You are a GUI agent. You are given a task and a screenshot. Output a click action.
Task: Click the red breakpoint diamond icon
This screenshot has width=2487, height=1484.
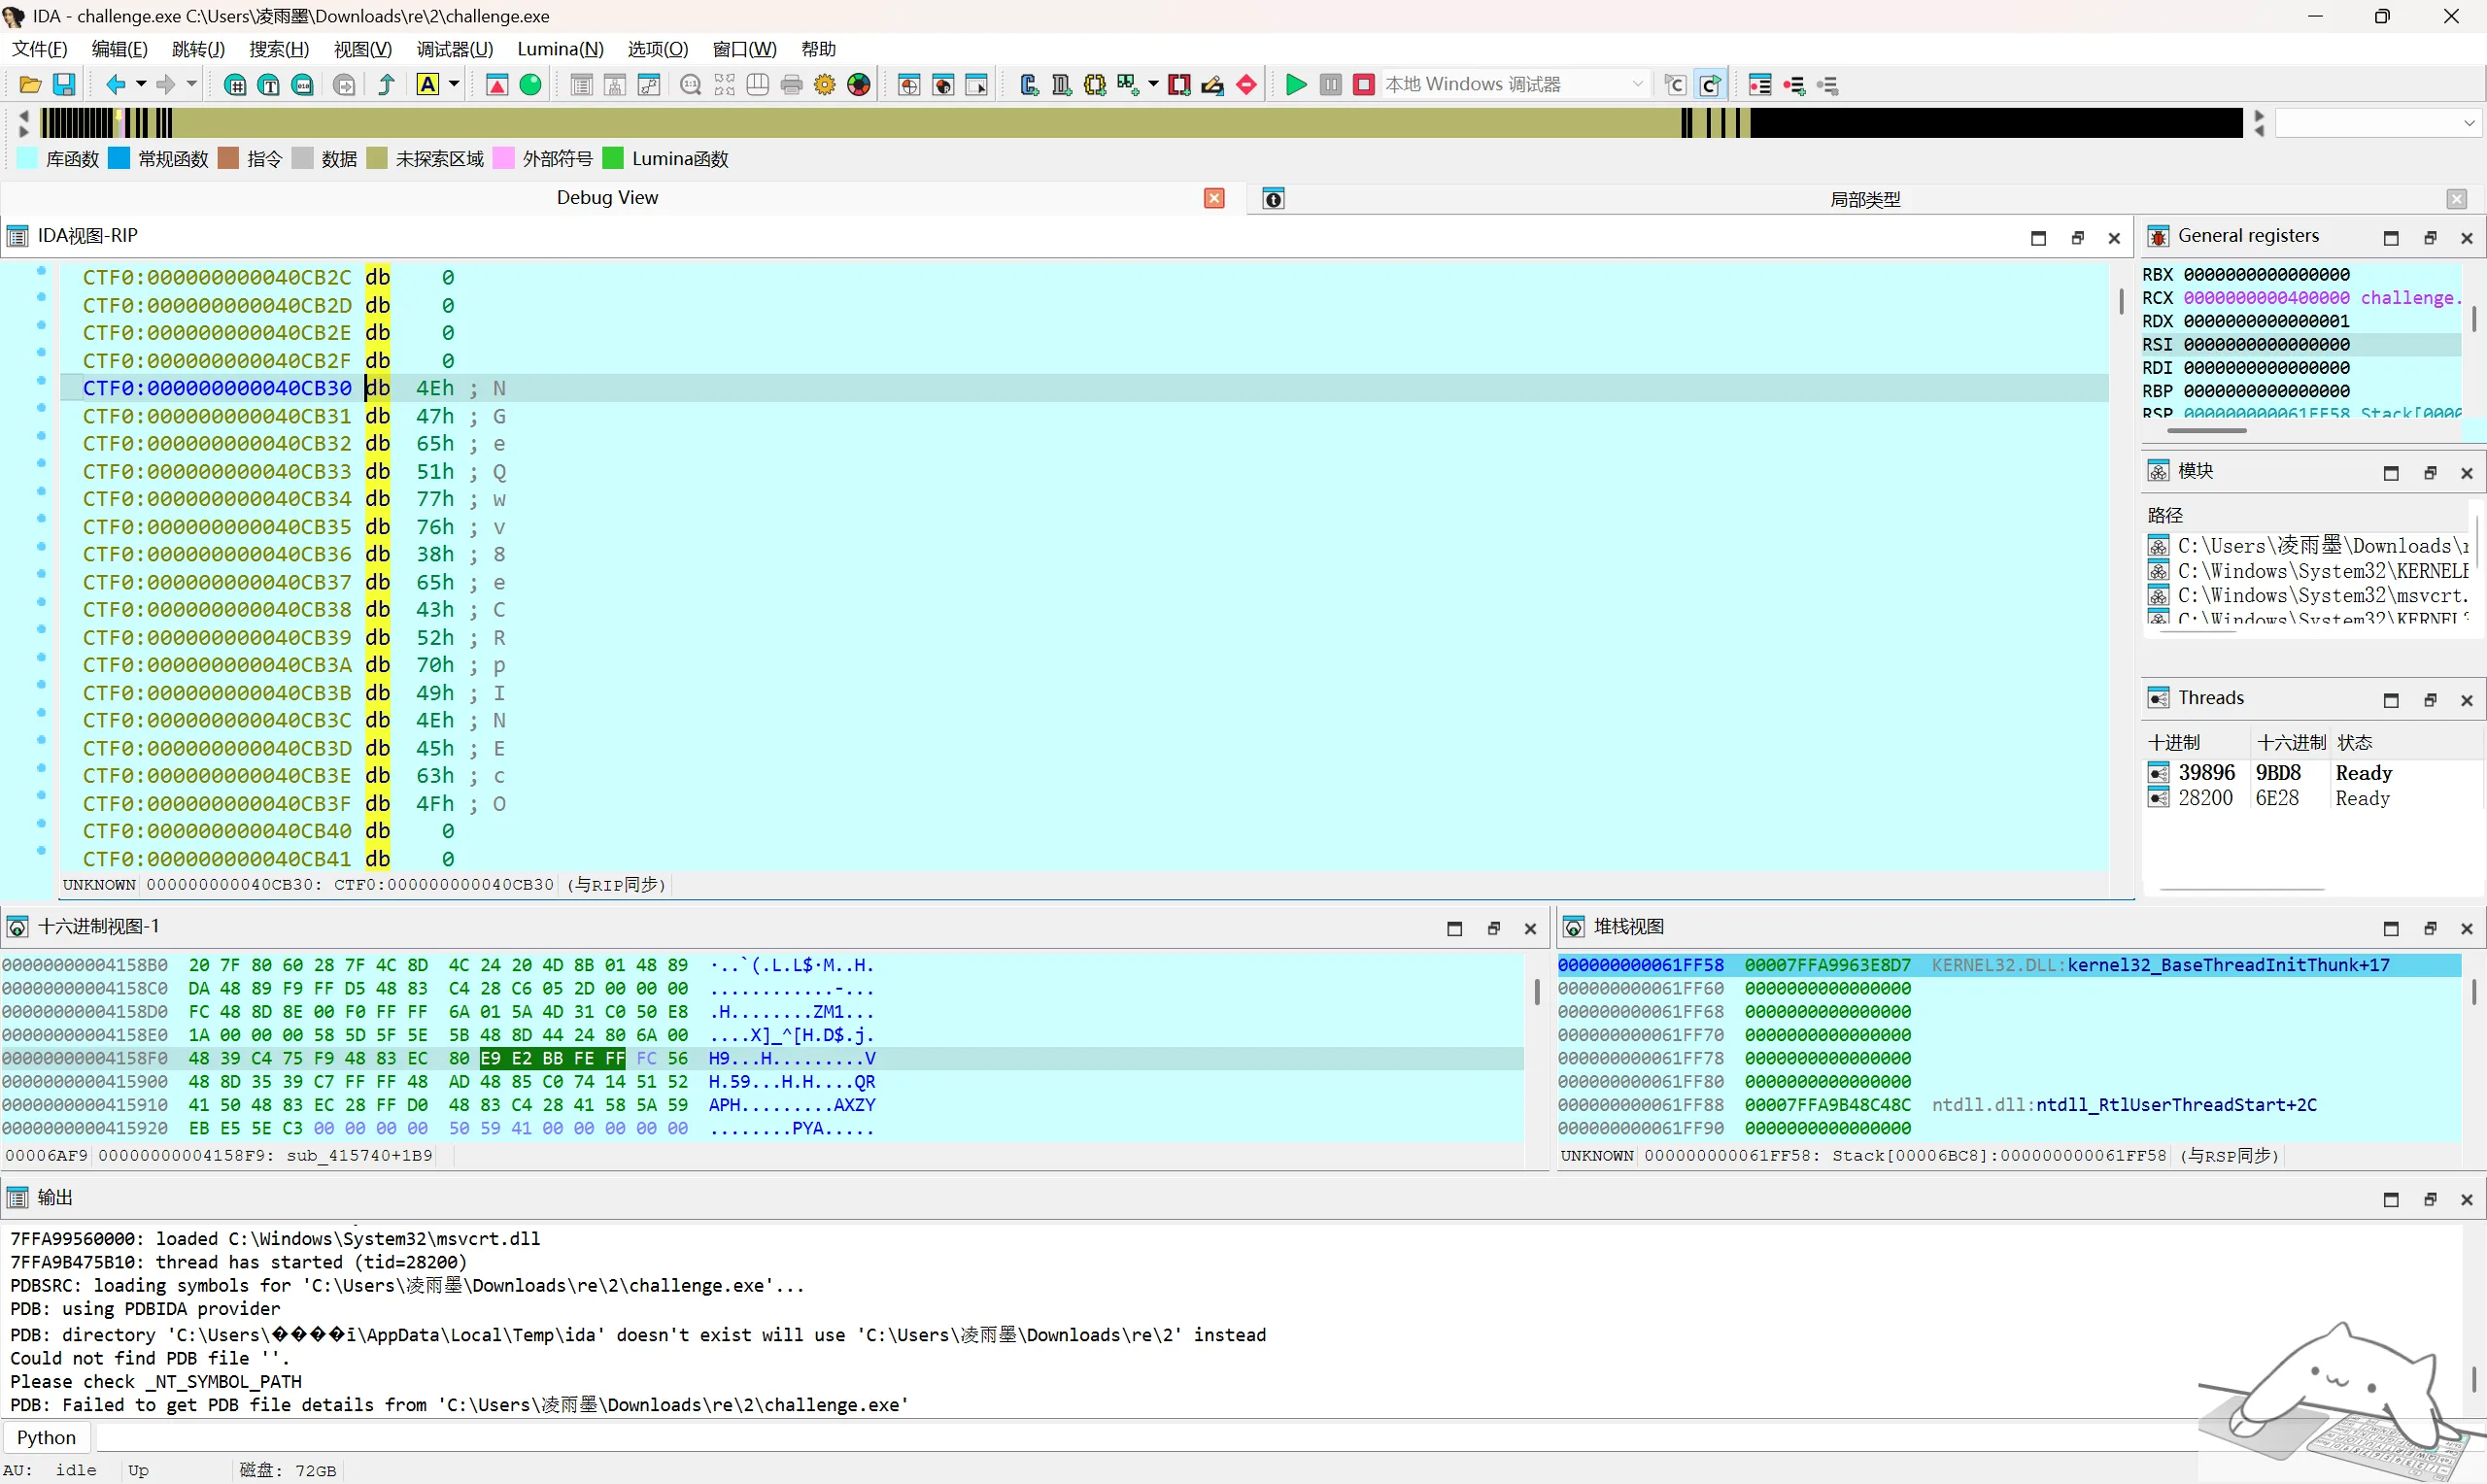click(x=1246, y=85)
